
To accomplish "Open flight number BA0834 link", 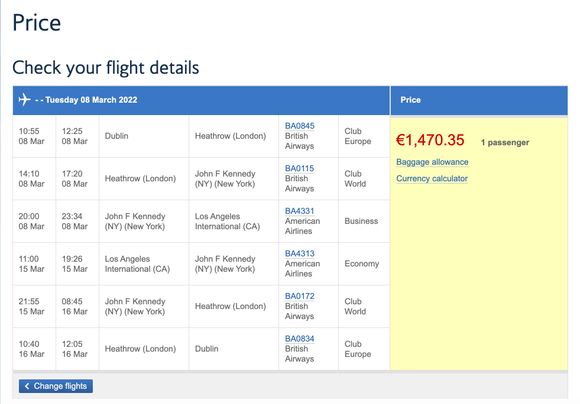I will coord(299,339).
